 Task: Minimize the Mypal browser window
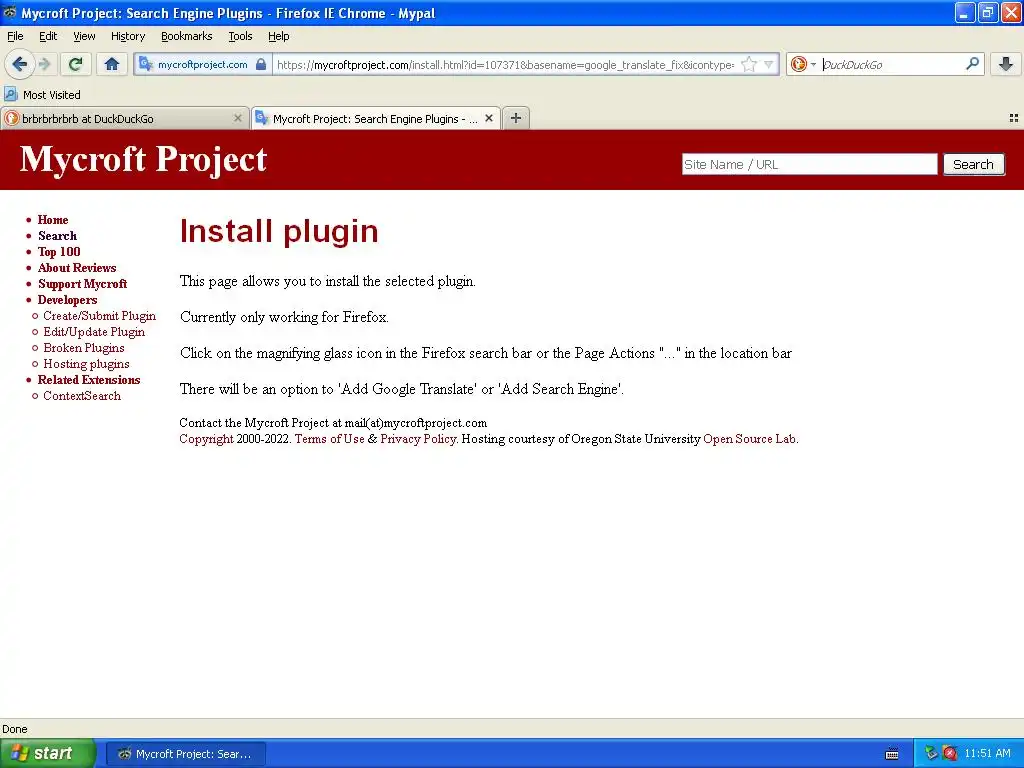pos(965,12)
